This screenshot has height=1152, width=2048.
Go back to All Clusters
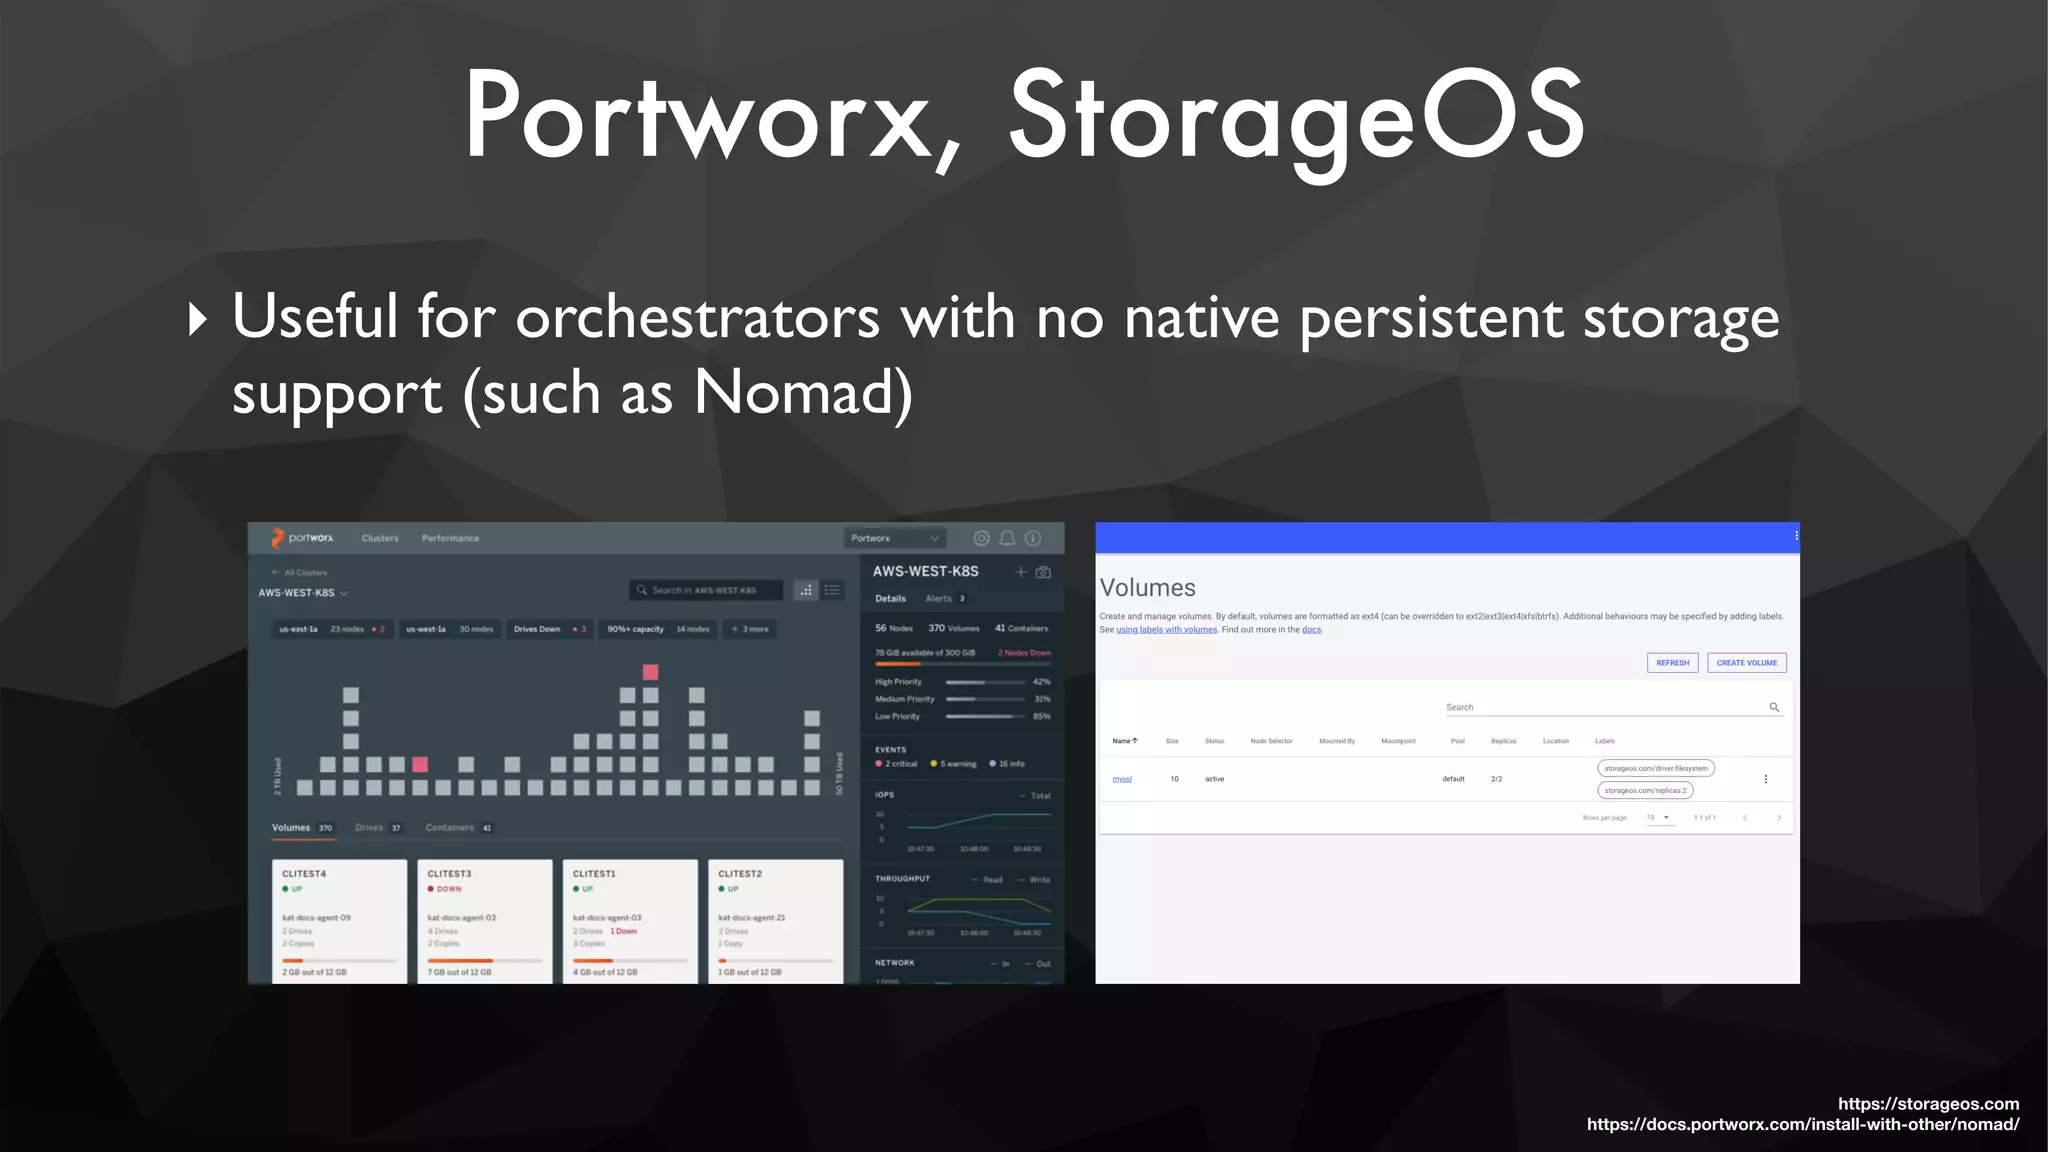pyautogui.click(x=300, y=573)
